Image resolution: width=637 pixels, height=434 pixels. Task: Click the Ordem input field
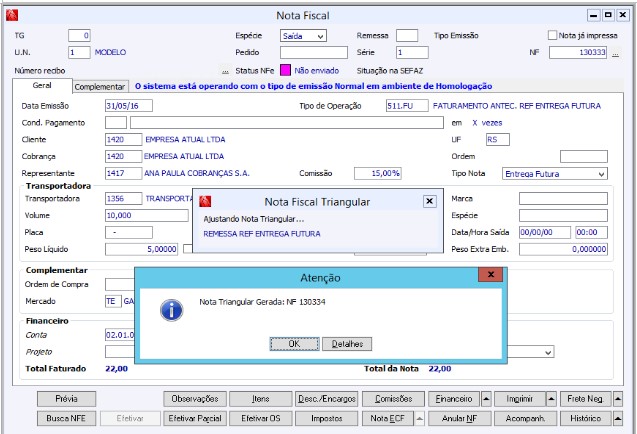point(584,156)
